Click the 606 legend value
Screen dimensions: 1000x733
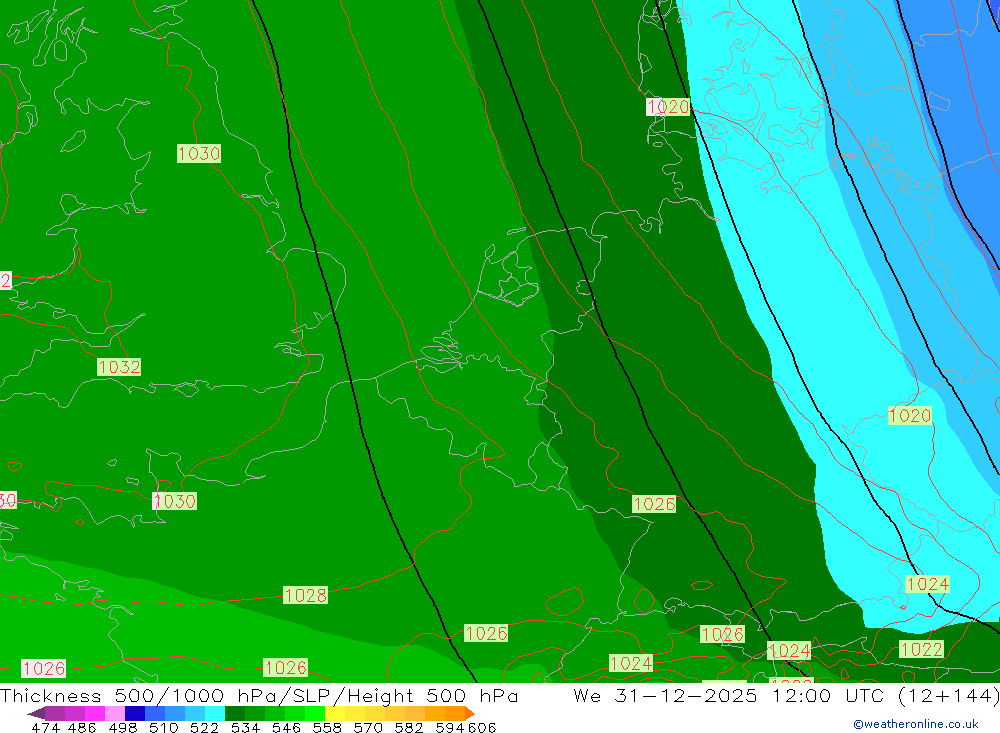pyautogui.click(x=482, y=728)
